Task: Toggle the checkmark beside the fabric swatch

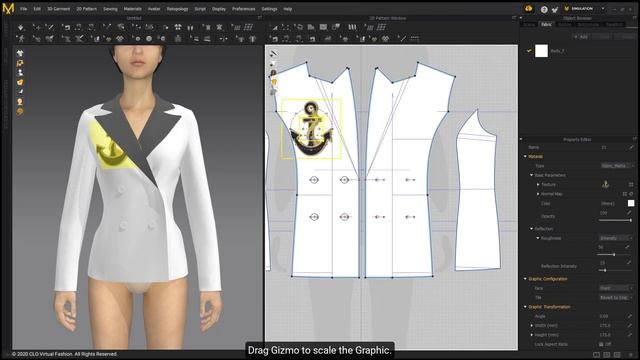Action: 529,51
